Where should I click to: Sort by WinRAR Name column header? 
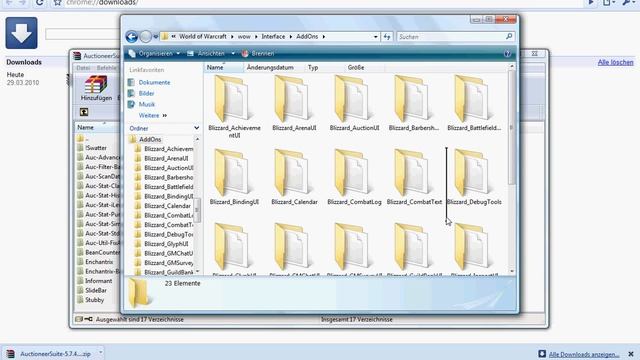[x=97, y=127]
